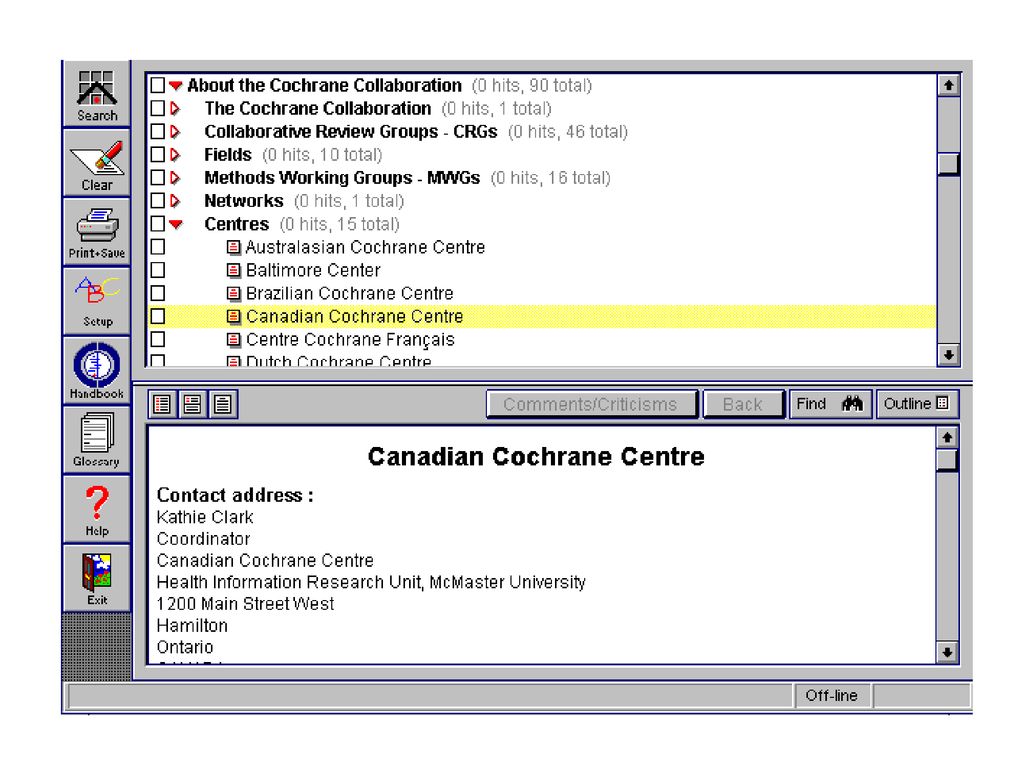Tick checkbox for Brazilian Cochrane Centre
The width and height of the screenshot is (1024, 768).
click(157, 293)
